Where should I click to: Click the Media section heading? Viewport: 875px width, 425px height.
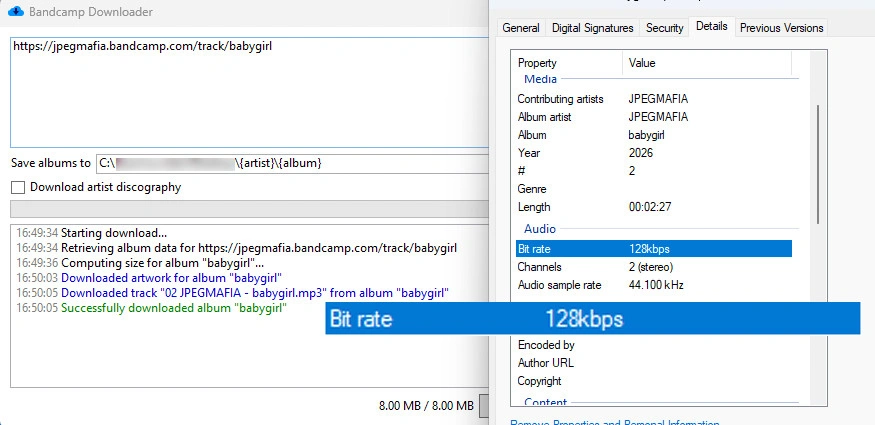pyautogui.click(x=540, y=79)
